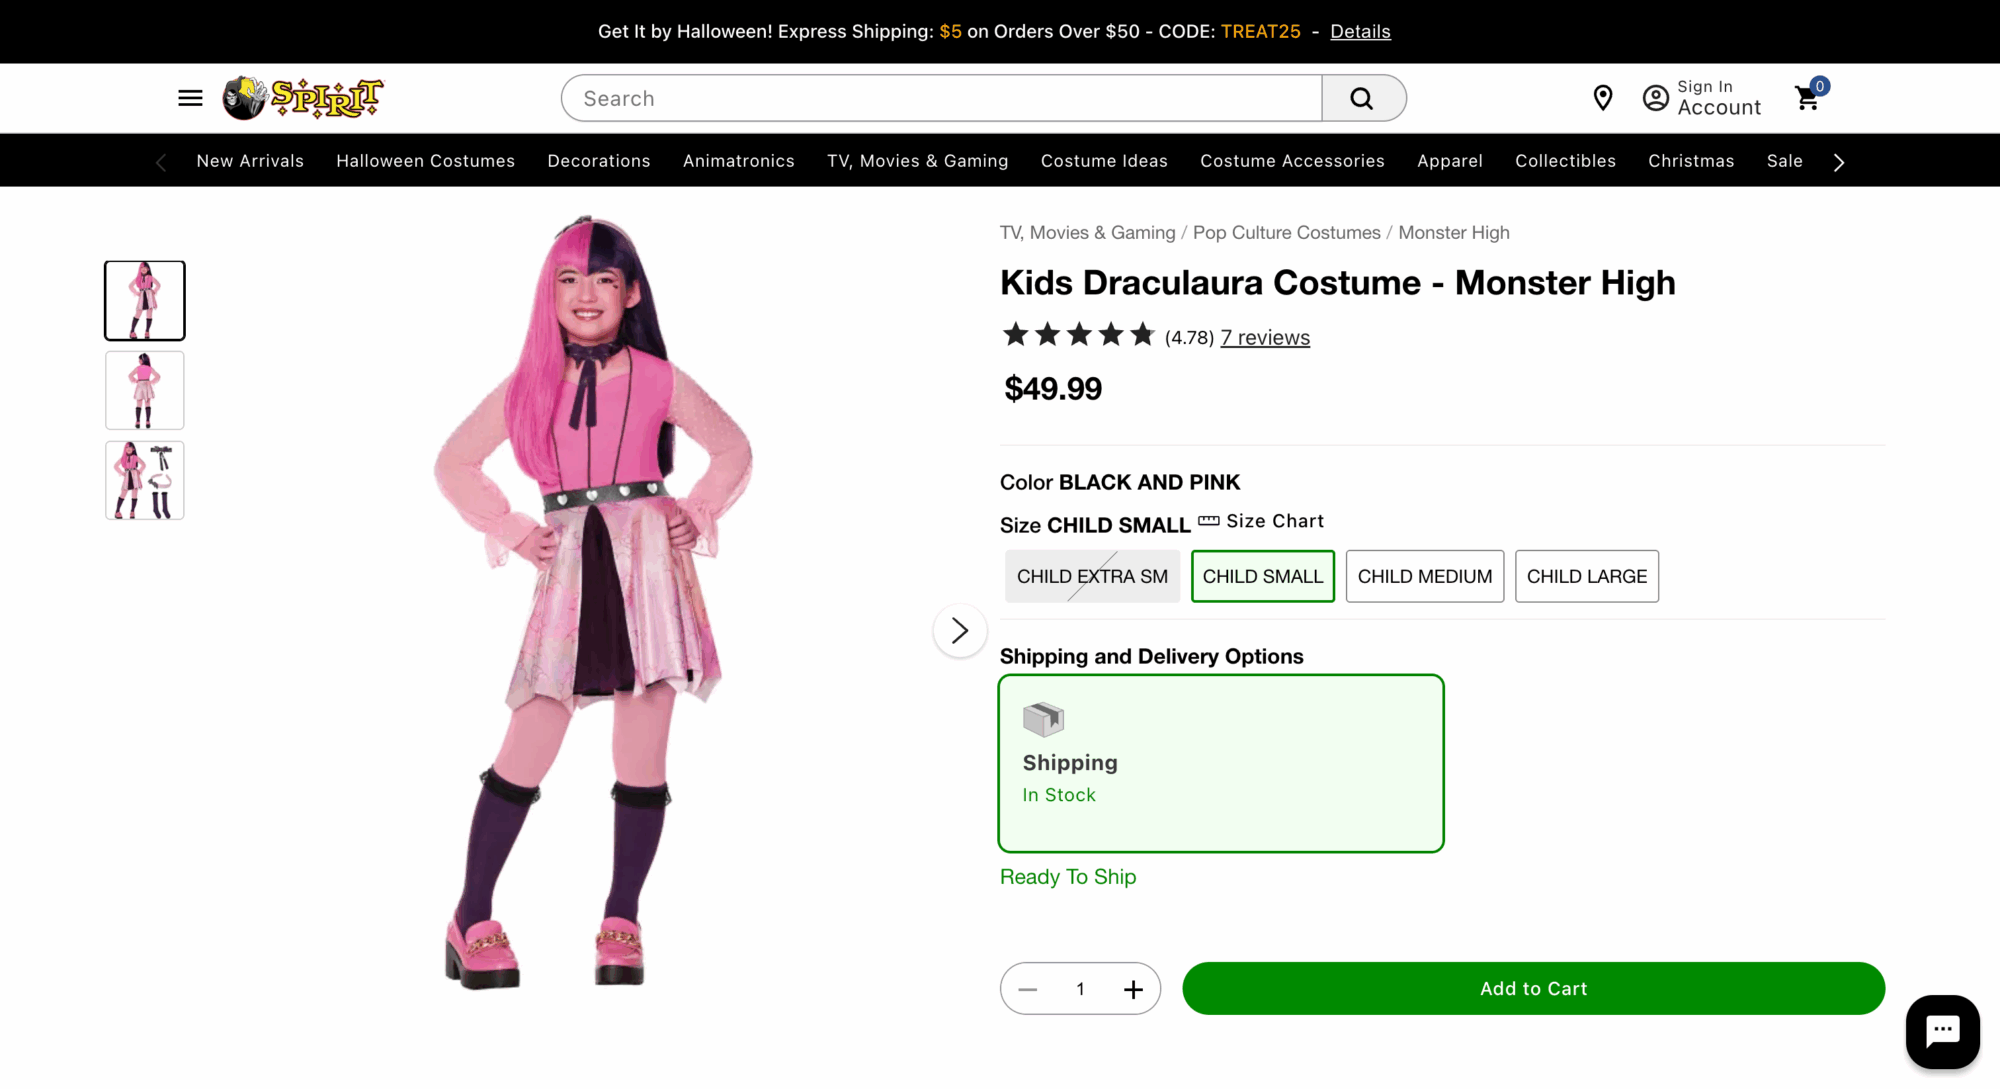Open the hamburger menu icon
2000x1089 pixels.
coord(190,98)
